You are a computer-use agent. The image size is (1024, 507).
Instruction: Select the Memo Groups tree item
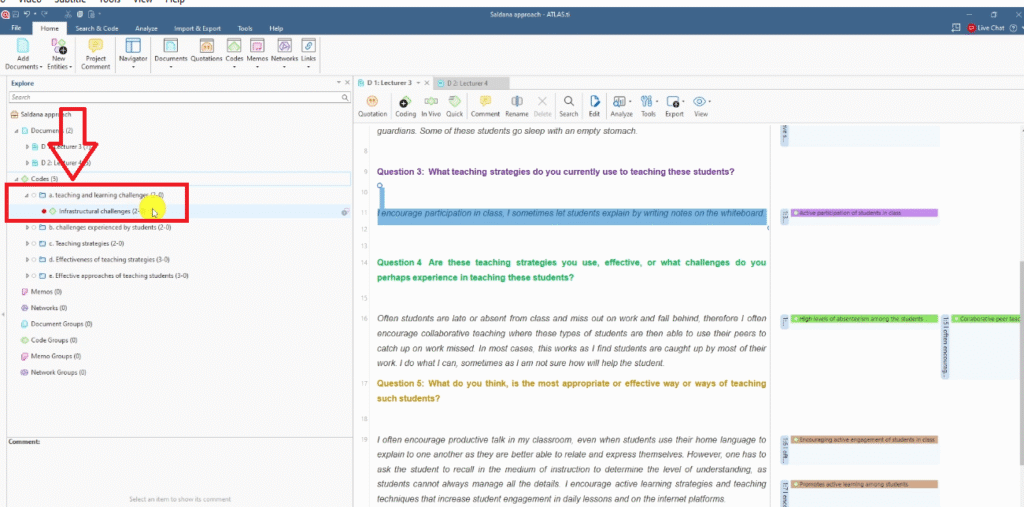[x=54, y=356]
